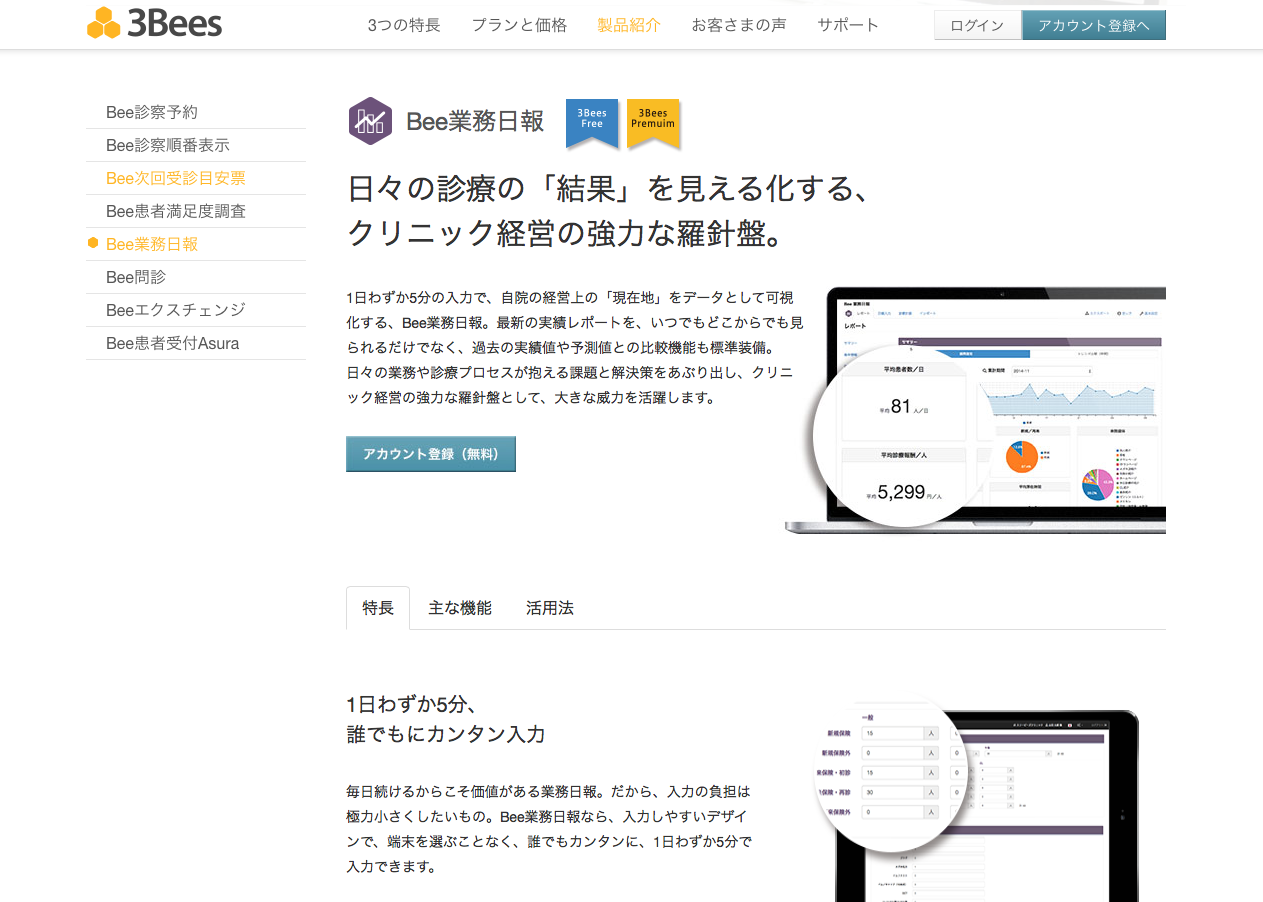
Task: Click the アカウント登録（無料）button
Action: coord(431,454)
